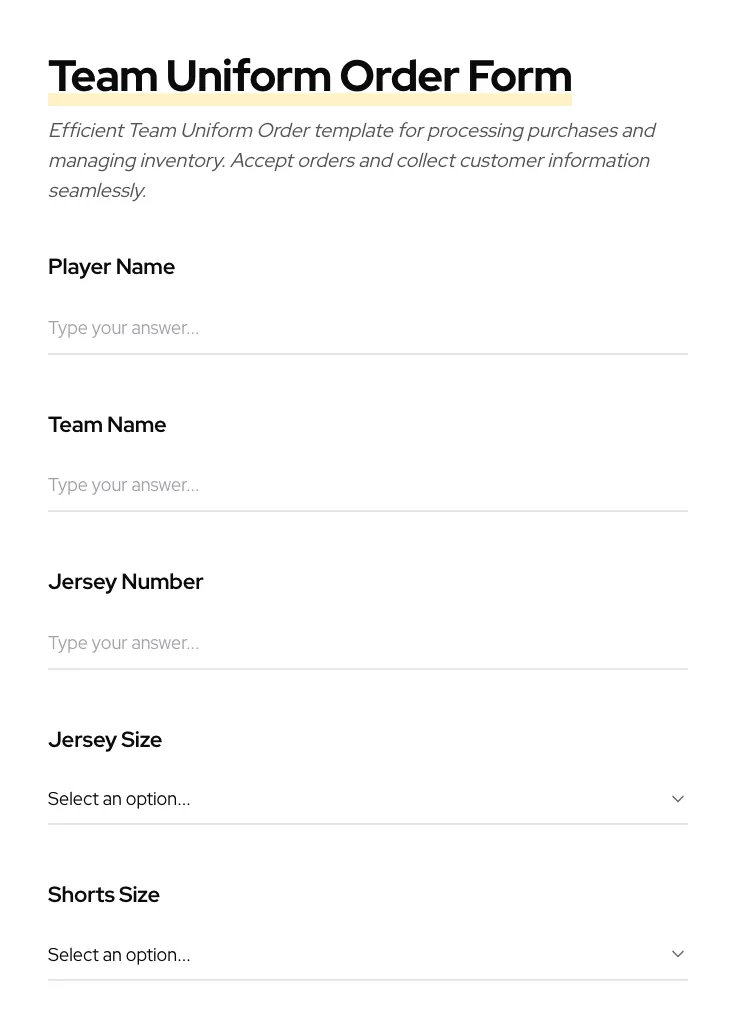Click the Player Name field label
736x1024 pixels.
(x=111, y=267)
